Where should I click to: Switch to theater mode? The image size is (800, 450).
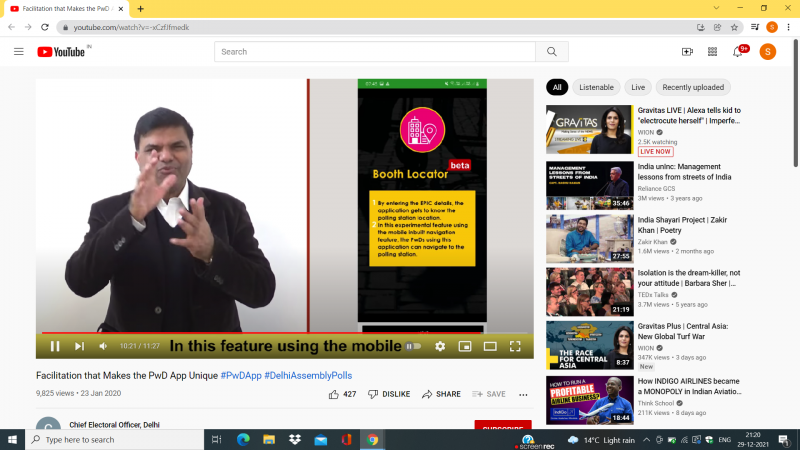pyautogui.click(x=490, y=346)
